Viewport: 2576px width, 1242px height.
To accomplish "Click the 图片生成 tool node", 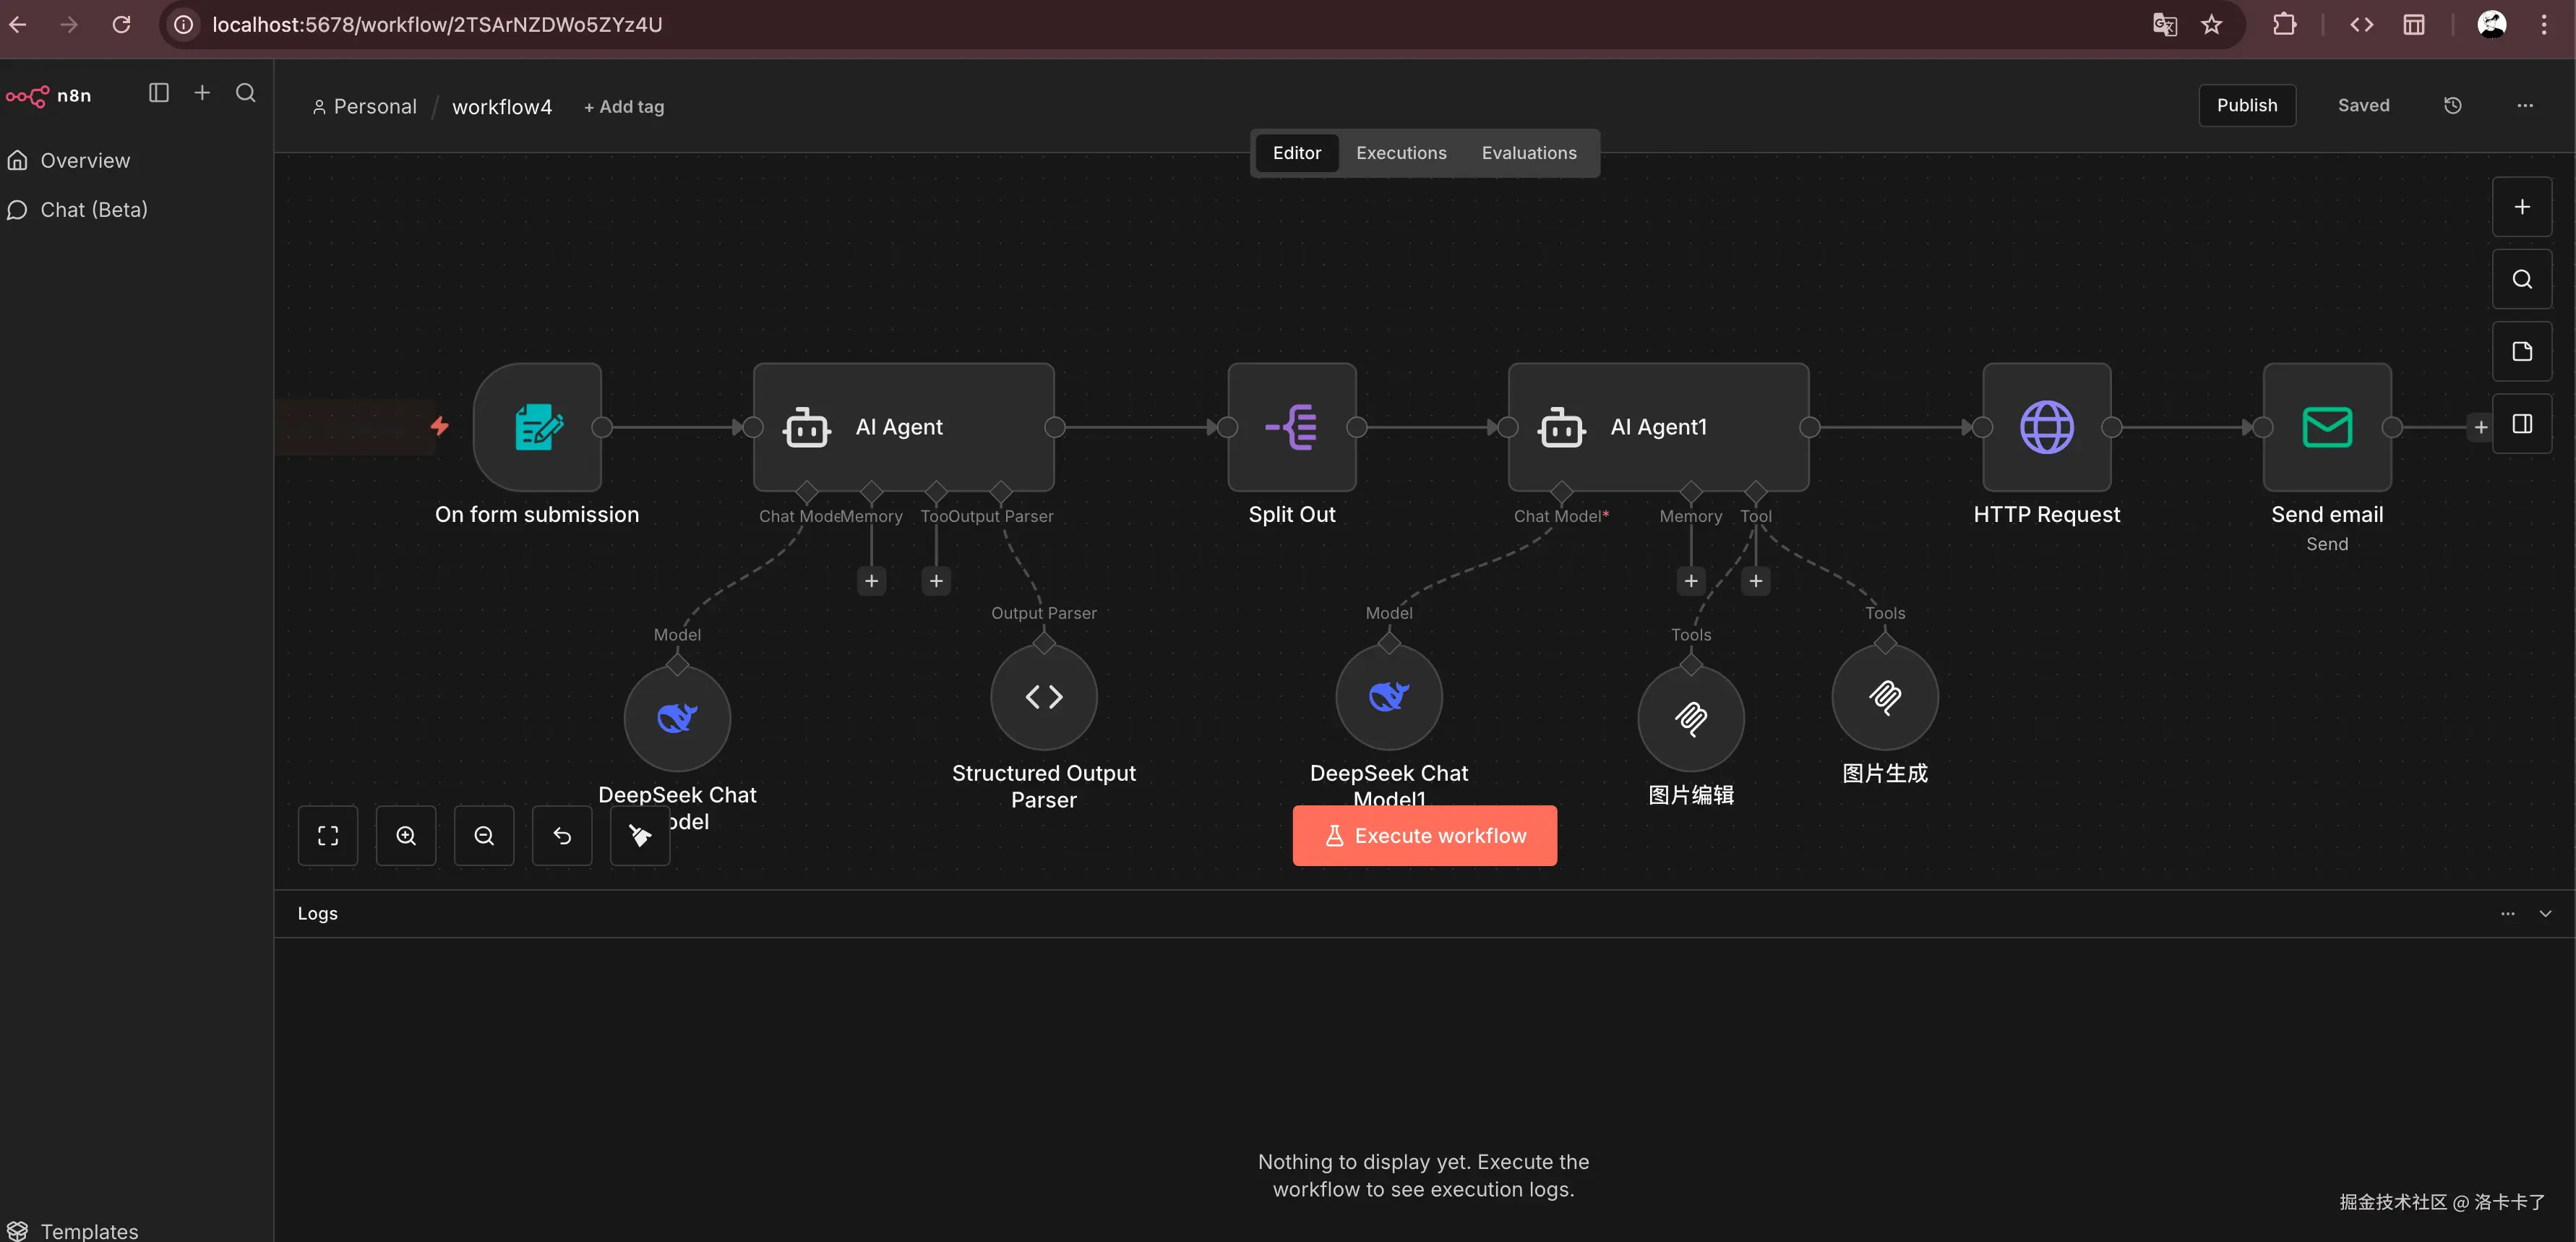I will [x=1884, y=697].
